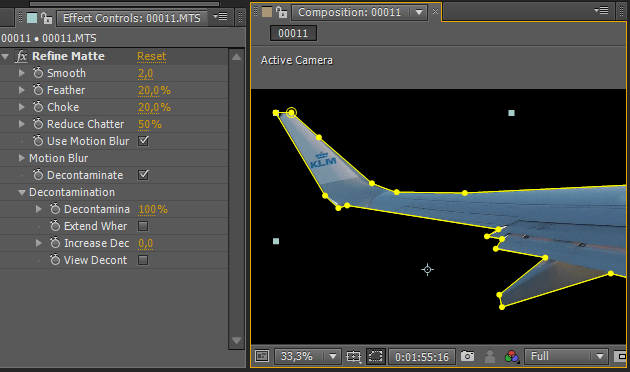Uncheck the Decontaminate checkbox
The width and height of the screenshot is (630, 372).
click(143, 175)
